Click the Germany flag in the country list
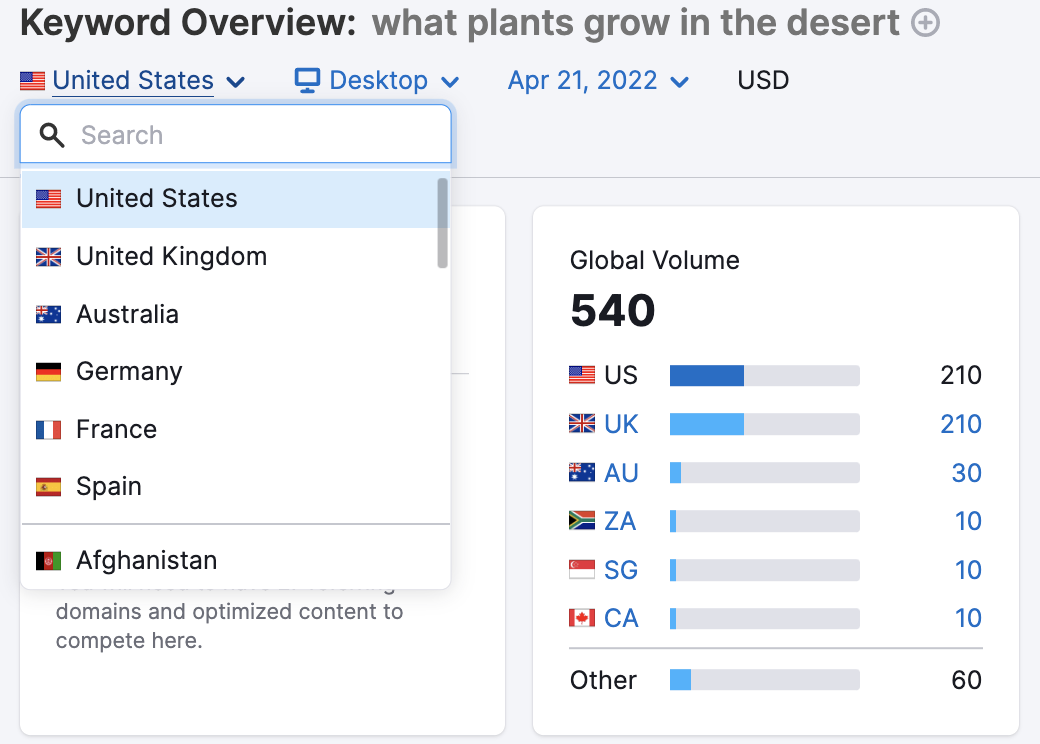The height and width of the screenshot is (744, 1040). (x=48, y=371)
